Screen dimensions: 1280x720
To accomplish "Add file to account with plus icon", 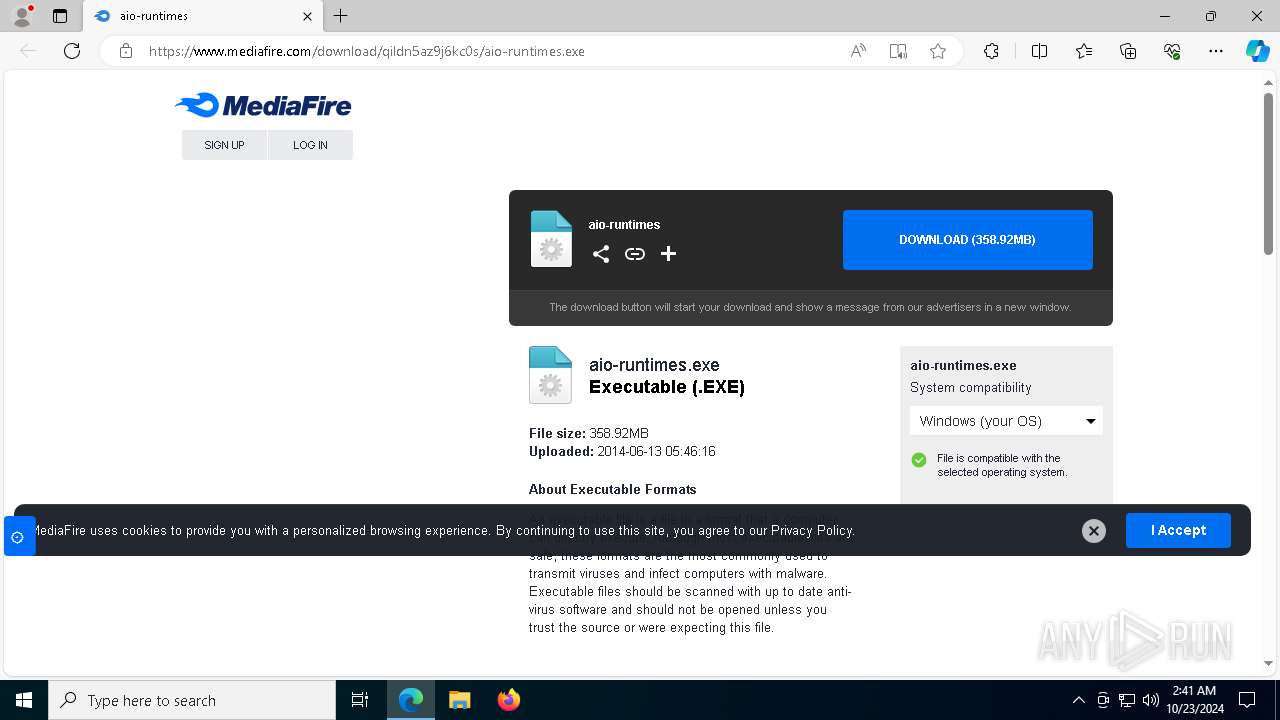I will 669,254.
